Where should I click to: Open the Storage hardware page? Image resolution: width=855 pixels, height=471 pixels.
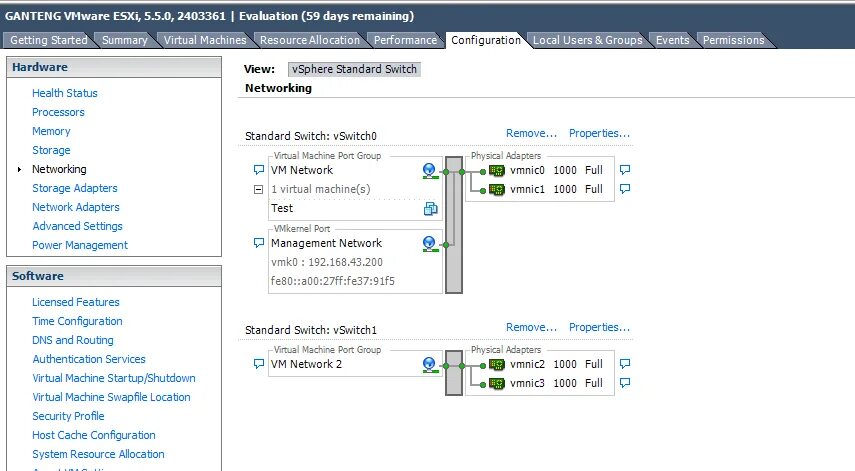[x=51, y=150]
